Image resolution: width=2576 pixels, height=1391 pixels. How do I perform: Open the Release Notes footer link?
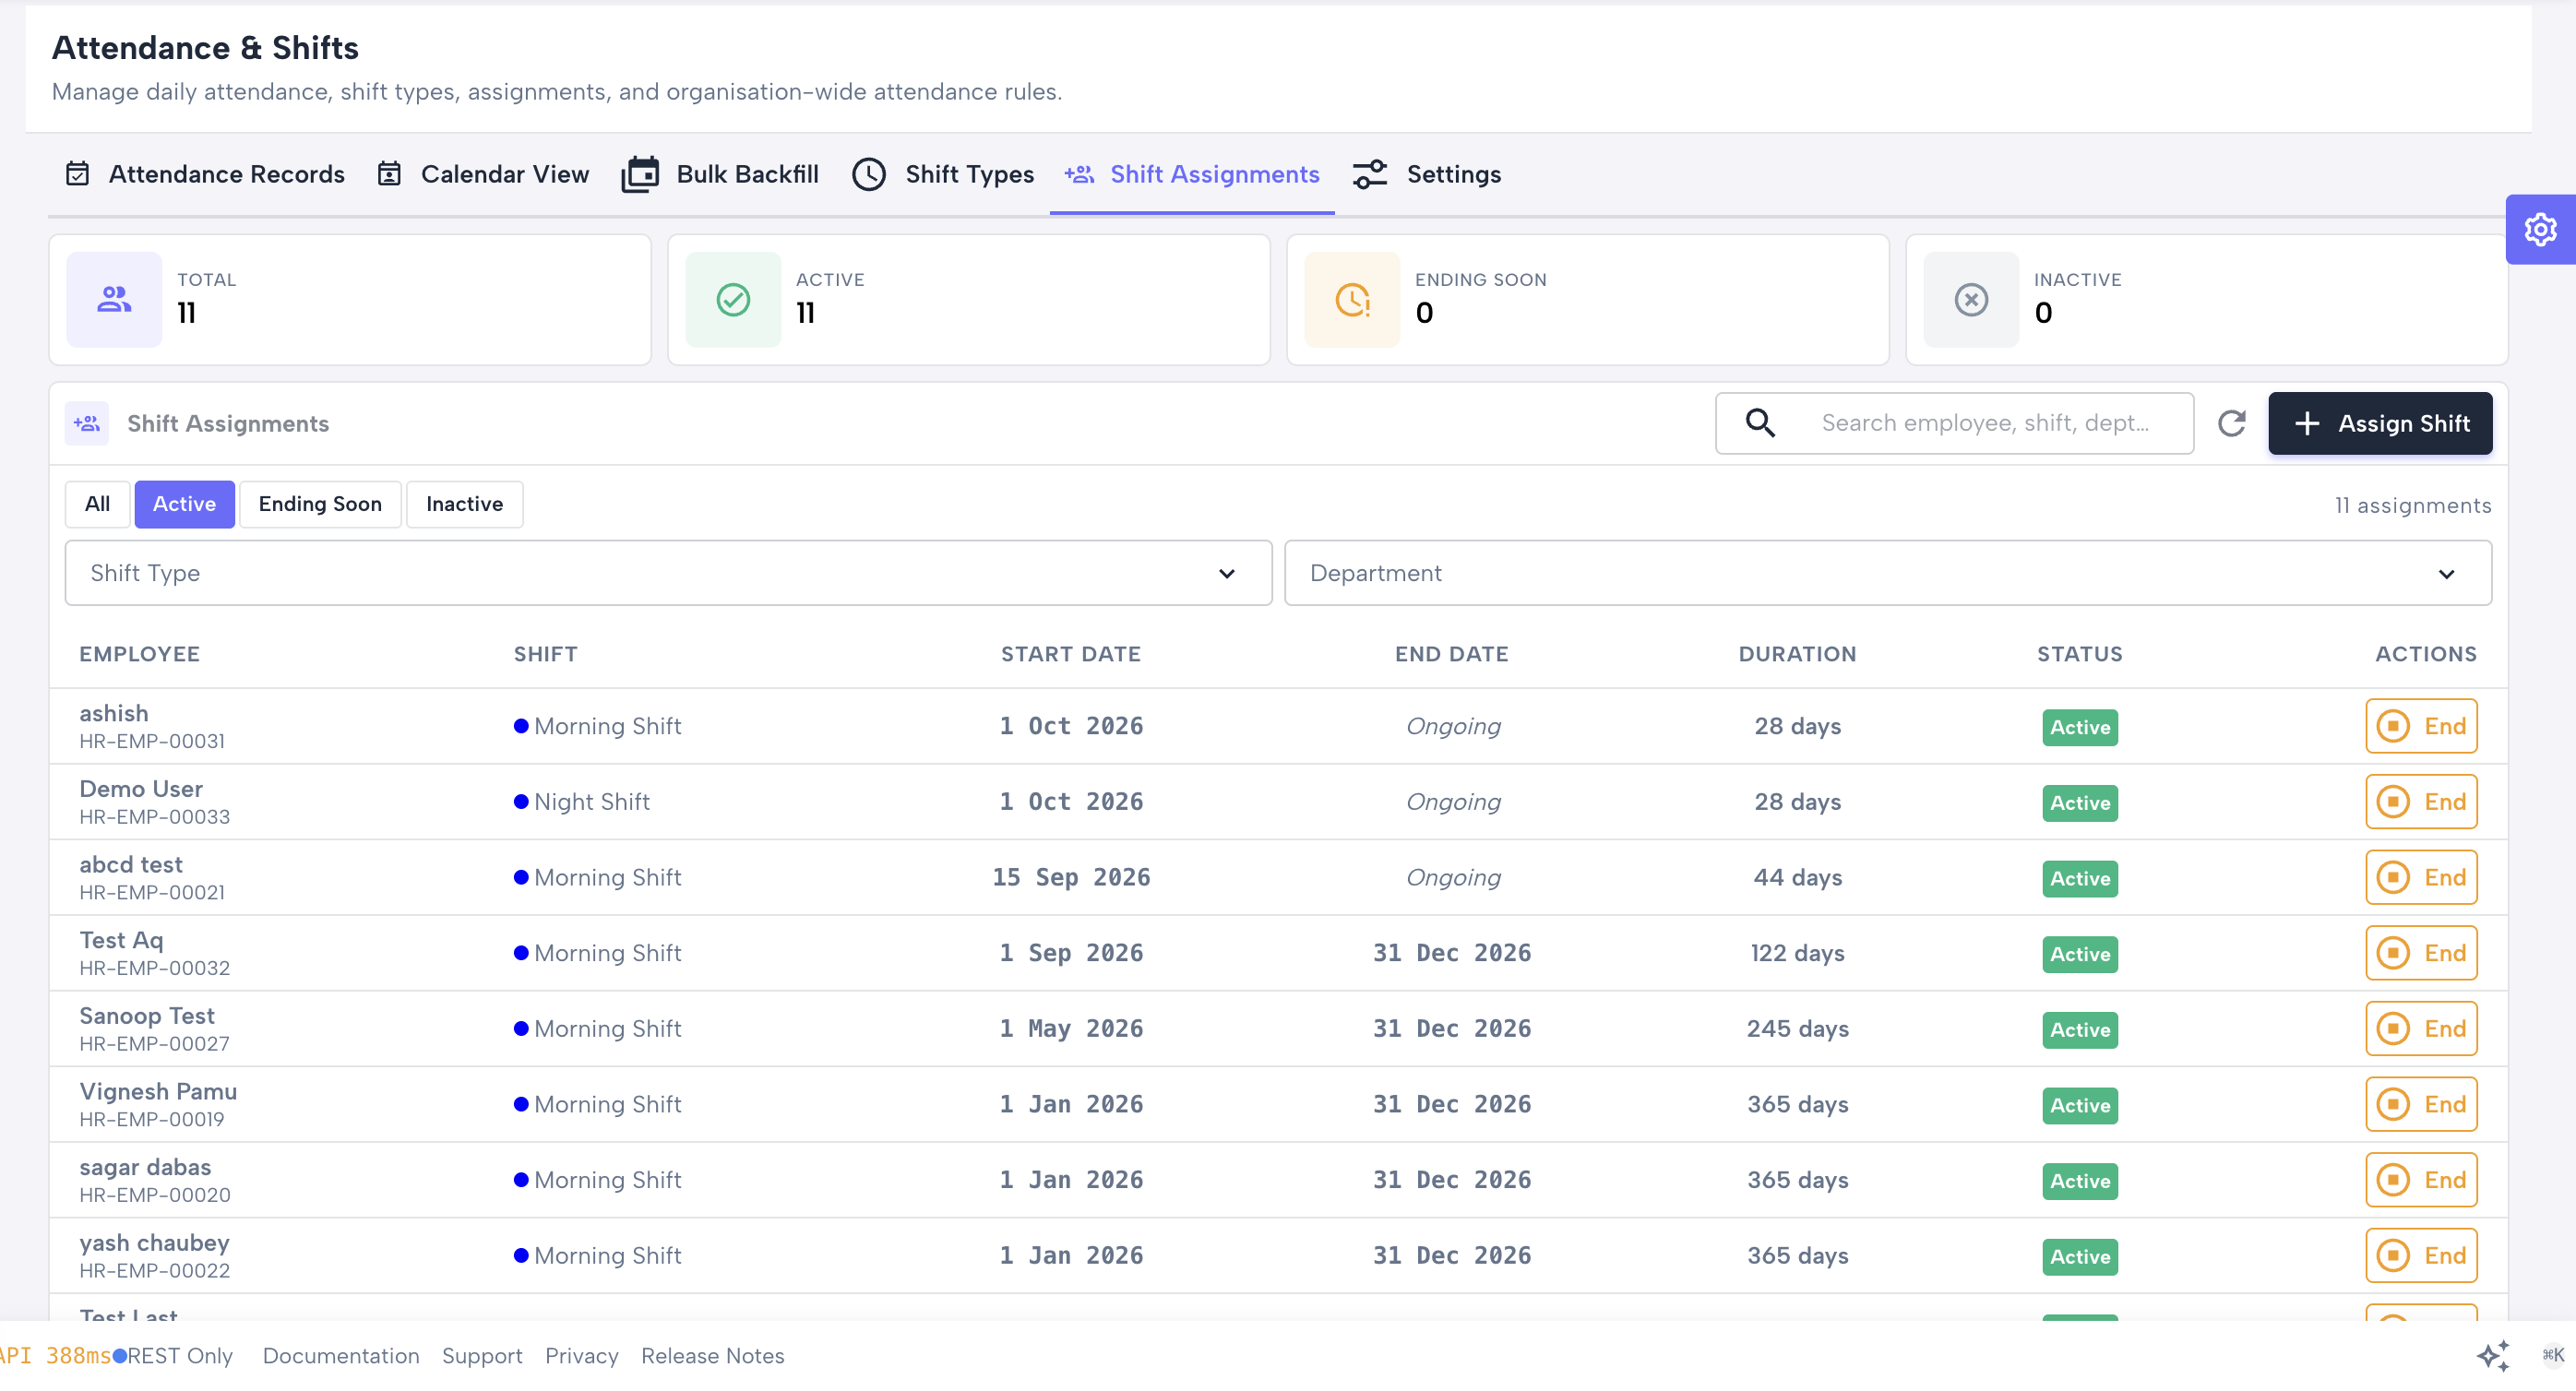pos(712,1355)
